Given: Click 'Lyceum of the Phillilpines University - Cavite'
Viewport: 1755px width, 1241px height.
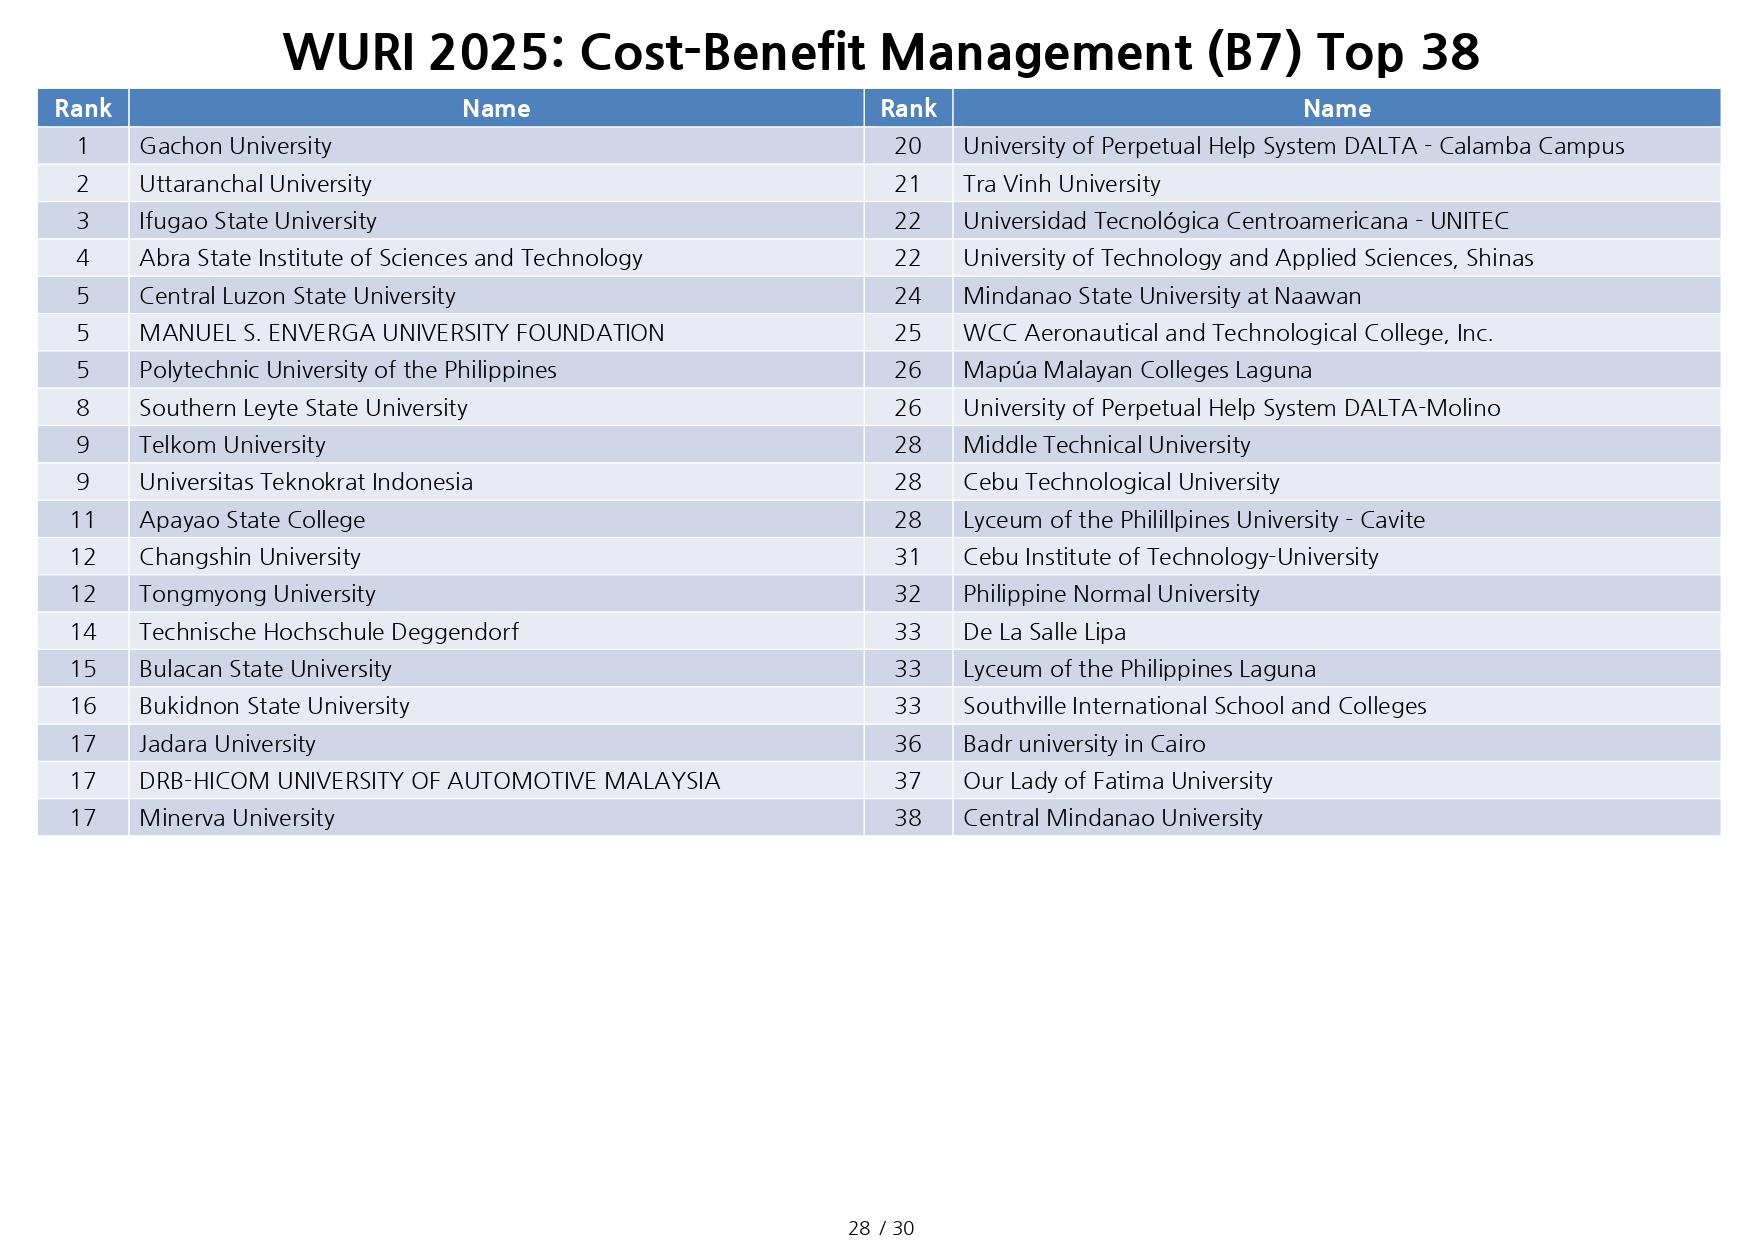Looking at the screenshot, I should click(x=1194, y=520).
